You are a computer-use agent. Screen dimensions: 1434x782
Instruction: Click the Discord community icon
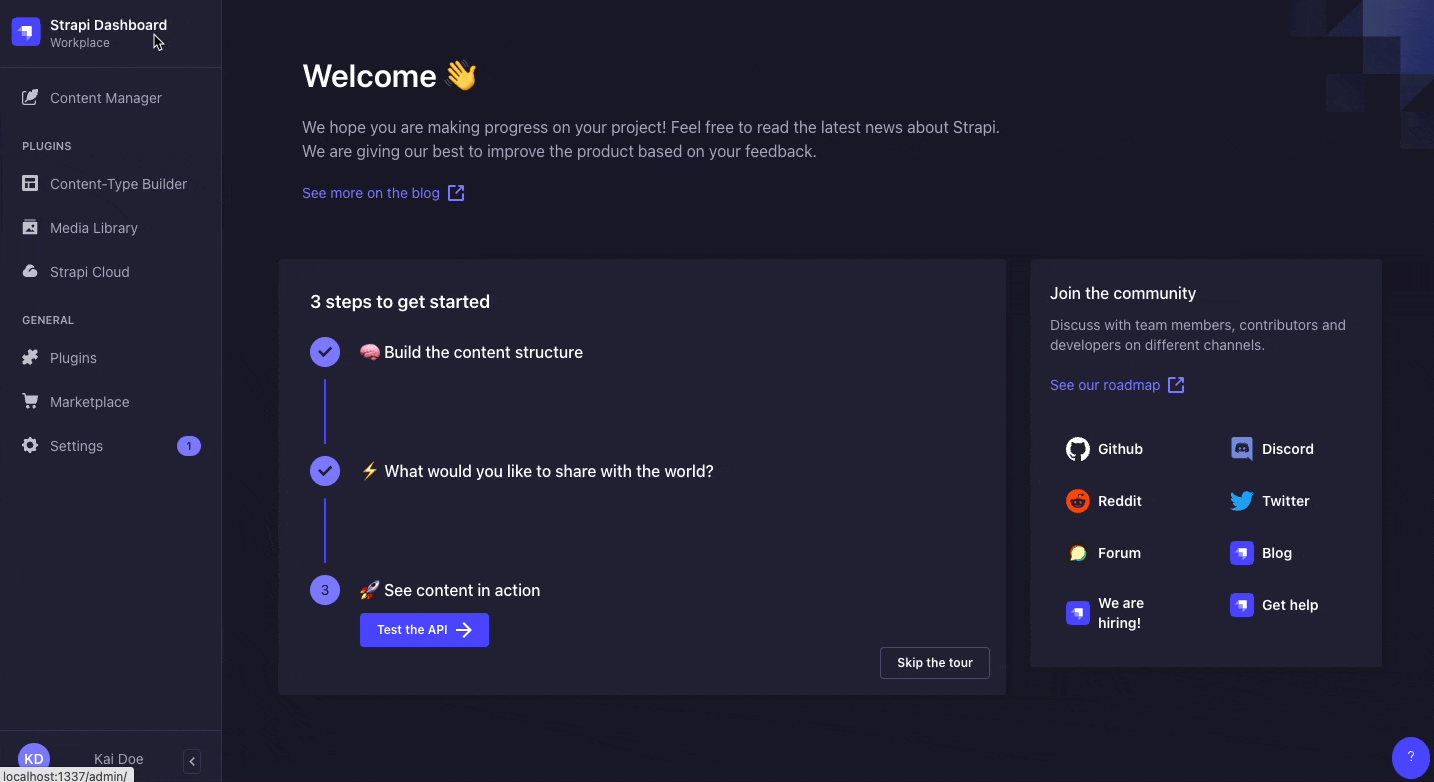click(1241, 449)
